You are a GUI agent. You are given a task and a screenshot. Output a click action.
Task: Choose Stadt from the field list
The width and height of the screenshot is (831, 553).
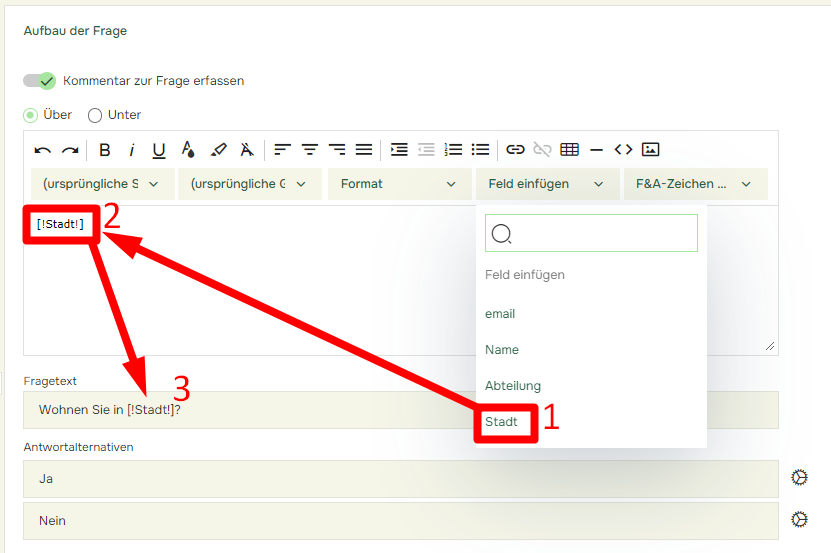501,422
